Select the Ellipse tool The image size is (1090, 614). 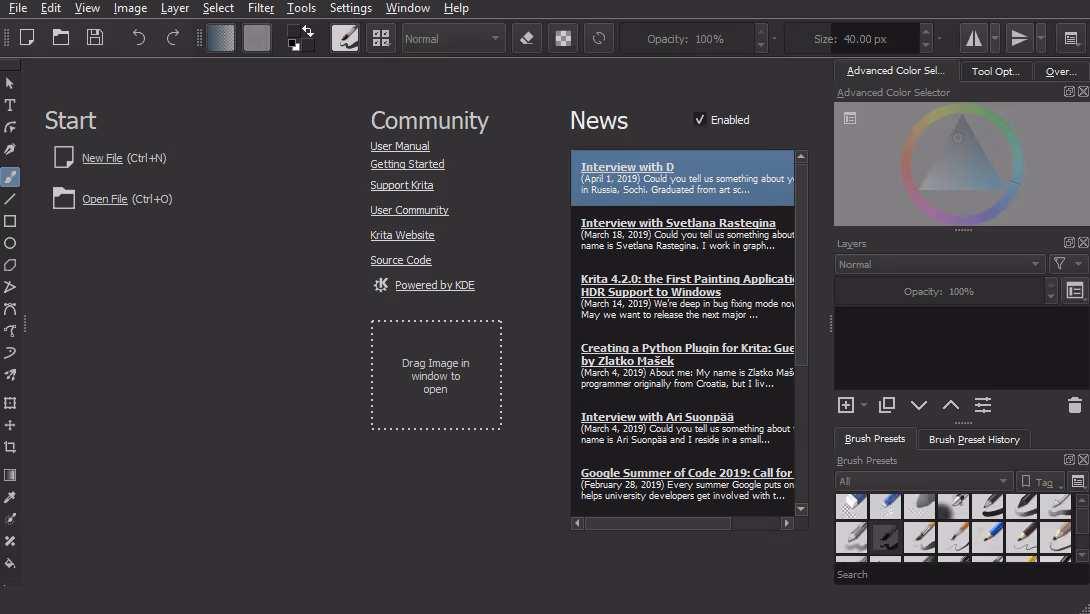10,243
